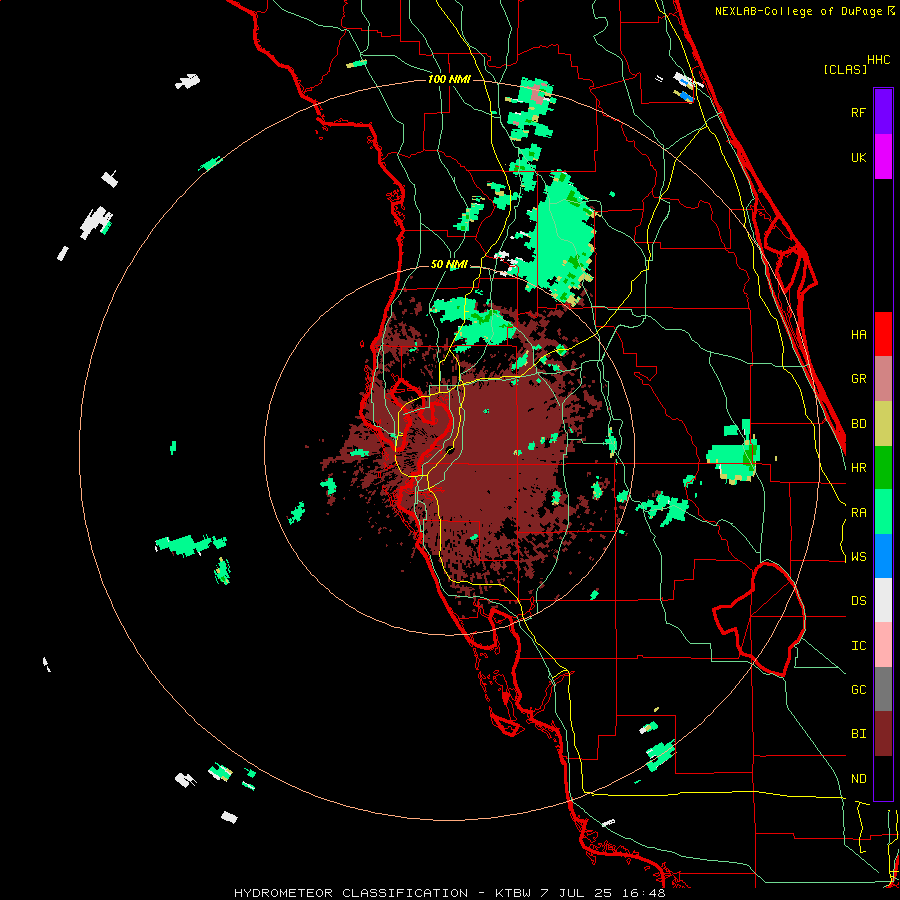The image size is (900, 900).
Task: Click the '100 NMI' range ring label
Action: tap(449, 79)
